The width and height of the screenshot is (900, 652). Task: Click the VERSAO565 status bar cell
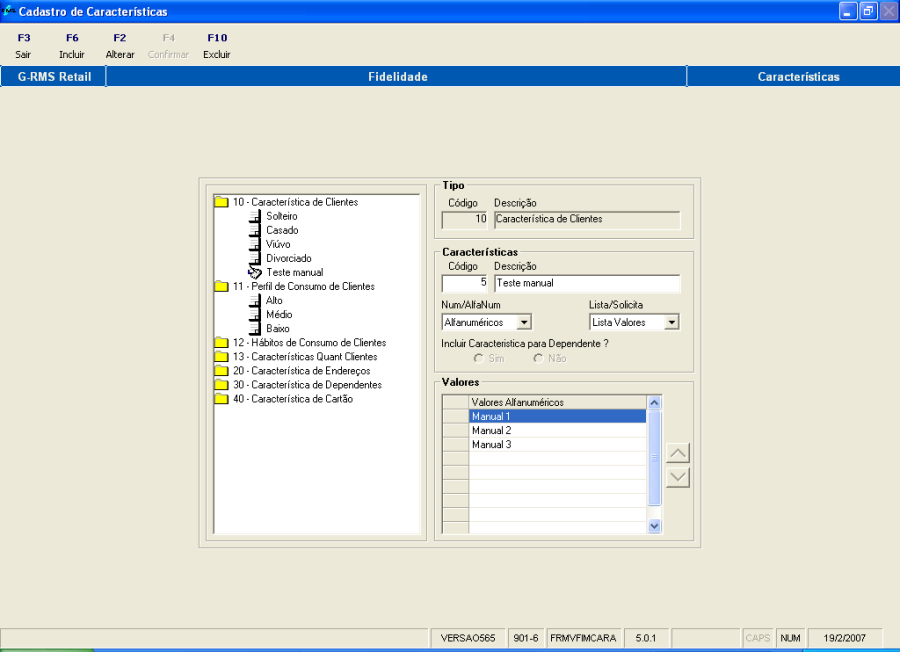(468, 638)
